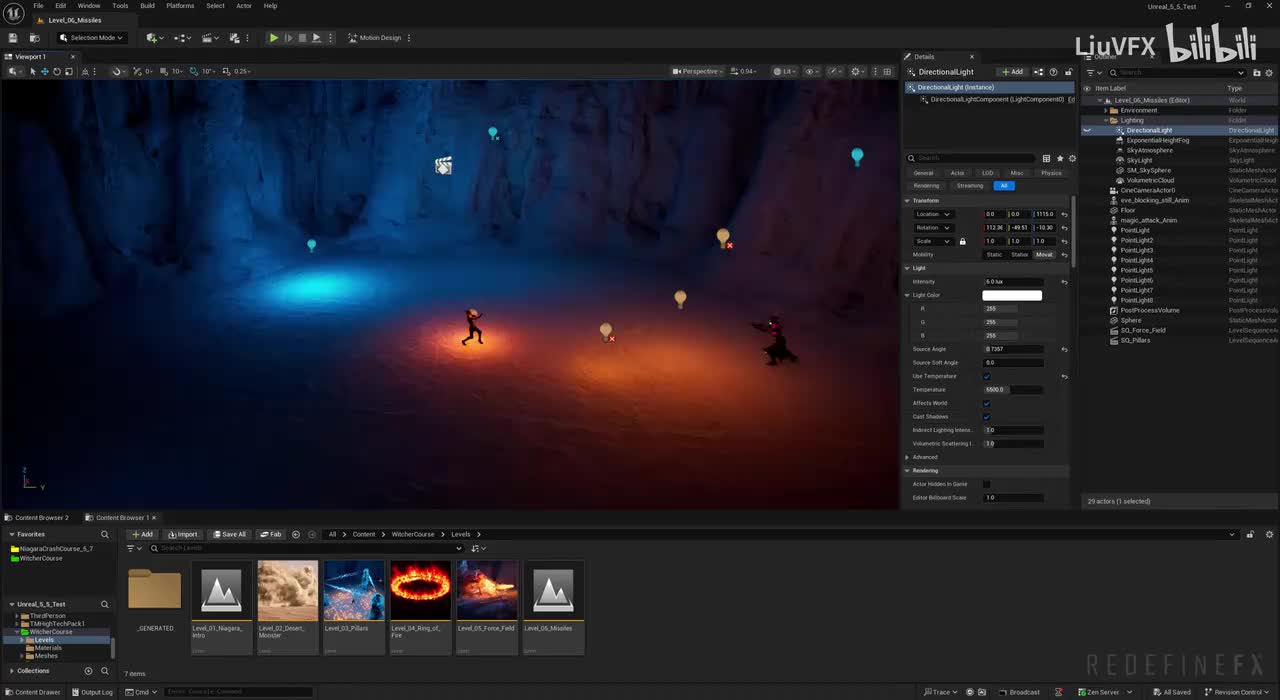Click the save current level icon
This screenshot has width=1280, height=700.
point(12,38)
